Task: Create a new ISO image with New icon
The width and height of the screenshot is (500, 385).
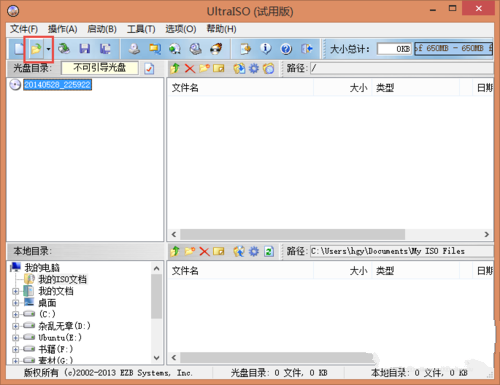Action: coord(19,49)
